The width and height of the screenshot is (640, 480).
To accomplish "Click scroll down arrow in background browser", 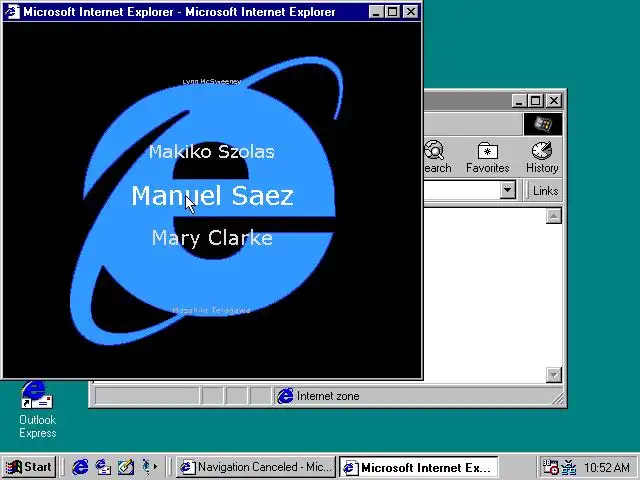I will [x=553, y=375].
